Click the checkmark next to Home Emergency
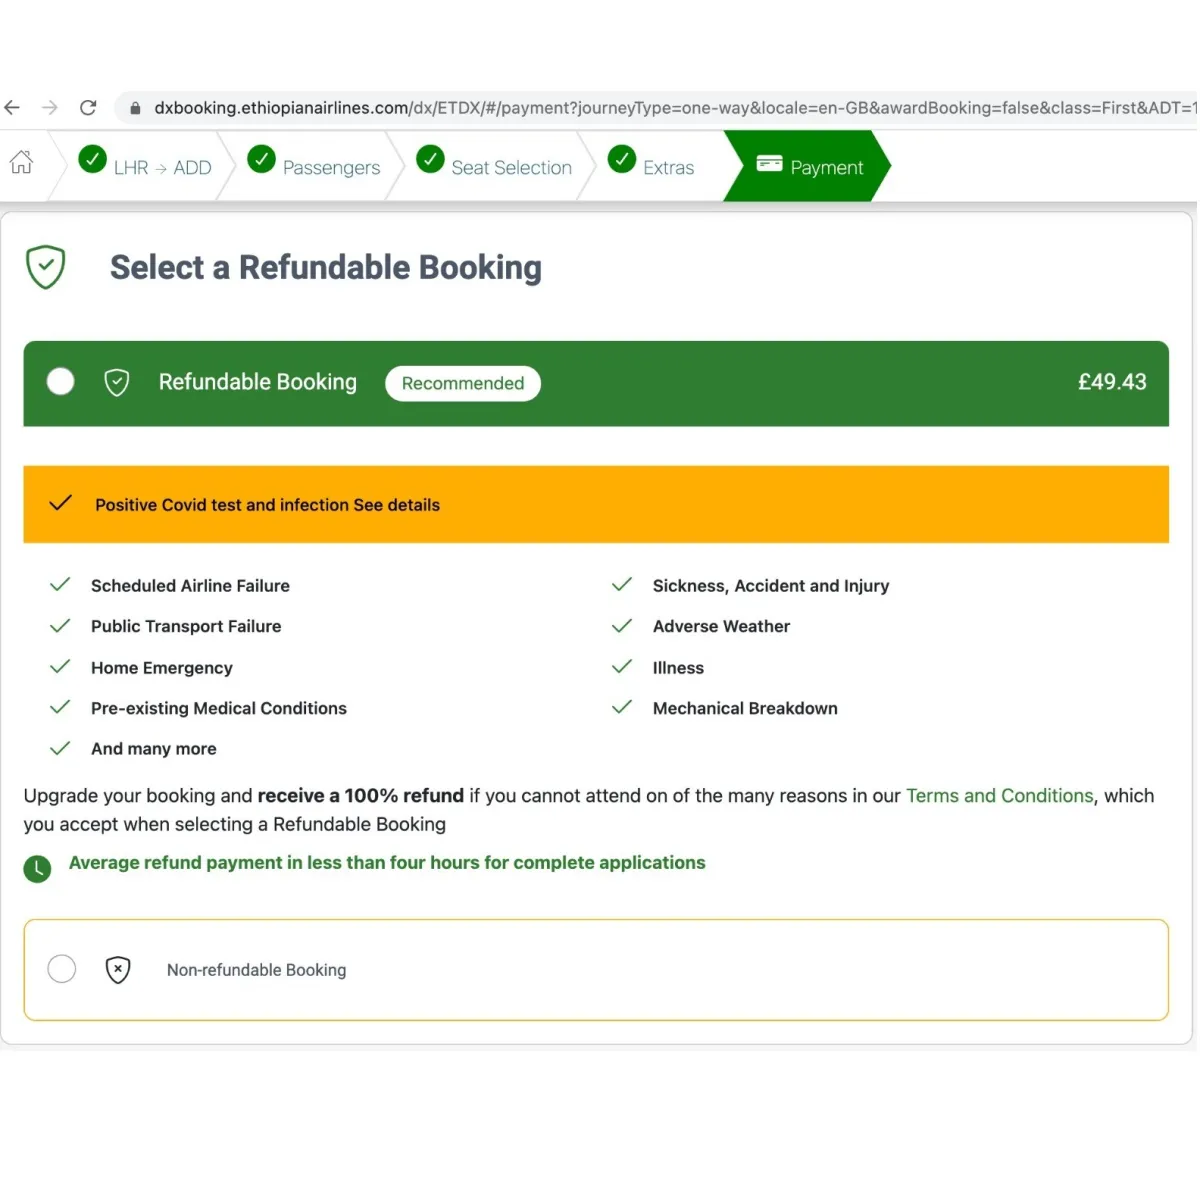The height and width of the screenshot is (1200, 1200). click(59, 666)
